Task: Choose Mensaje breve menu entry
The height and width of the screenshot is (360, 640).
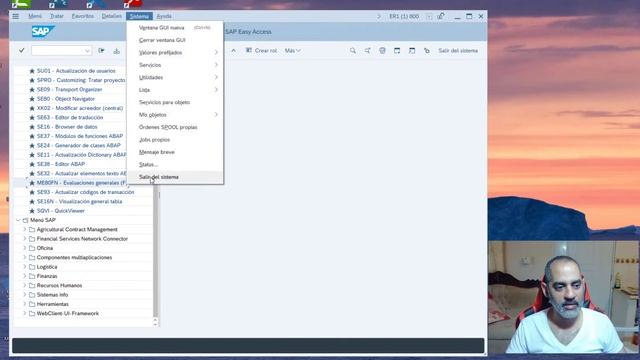Action: coord(175,152)
